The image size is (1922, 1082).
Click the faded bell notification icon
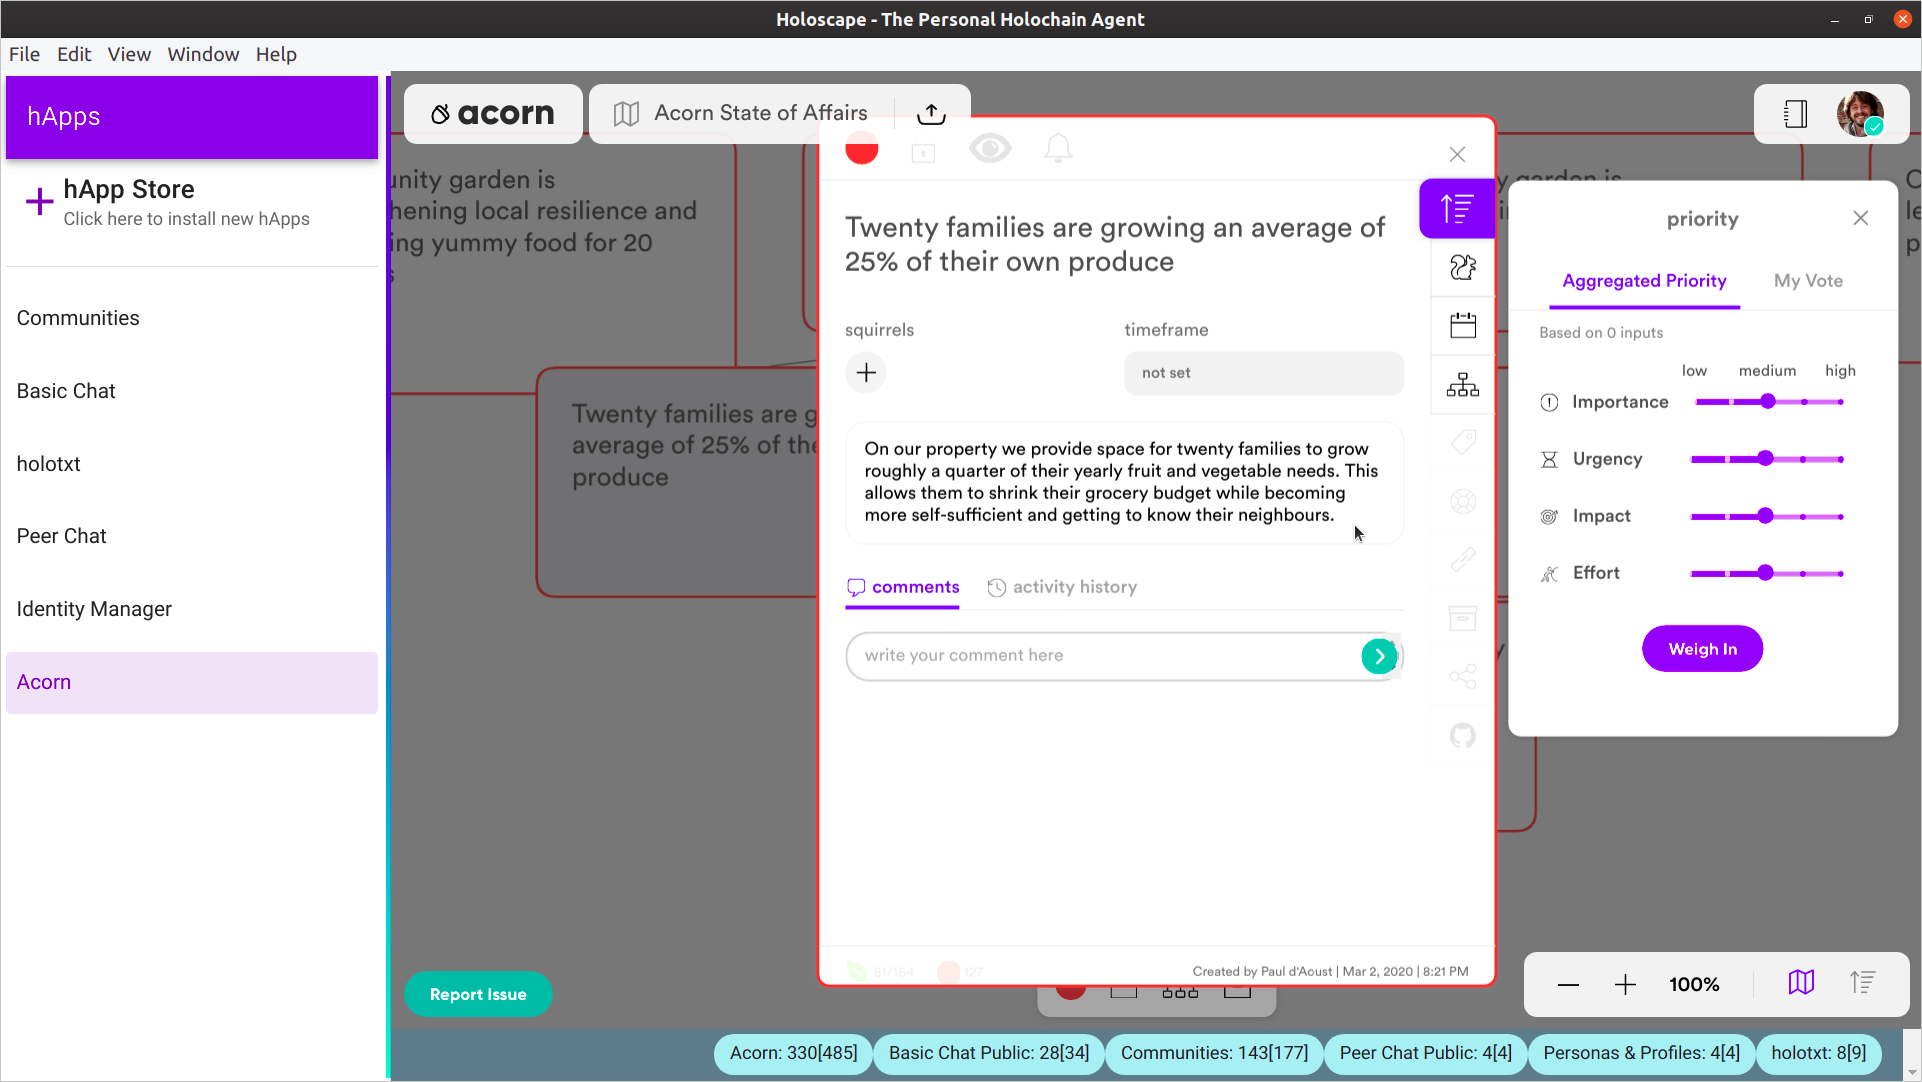pos(1058,149)
